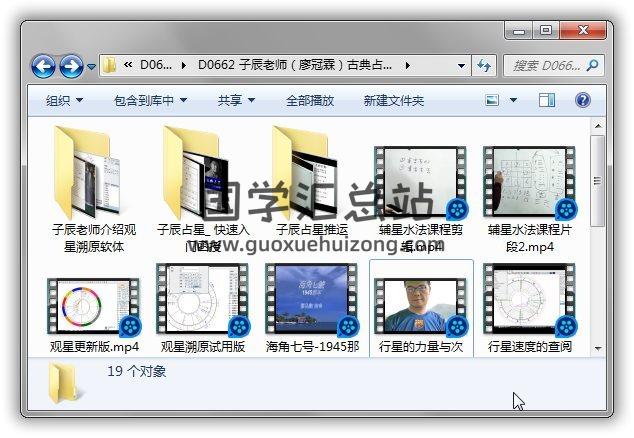Click the scrollbar down arrow
The height and width of the screenshot is (438, 634).
[598, 348]
